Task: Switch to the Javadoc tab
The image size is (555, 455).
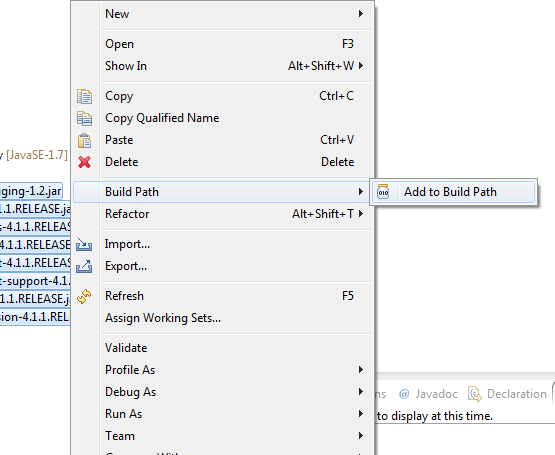Action: click(x=428, y=394)
